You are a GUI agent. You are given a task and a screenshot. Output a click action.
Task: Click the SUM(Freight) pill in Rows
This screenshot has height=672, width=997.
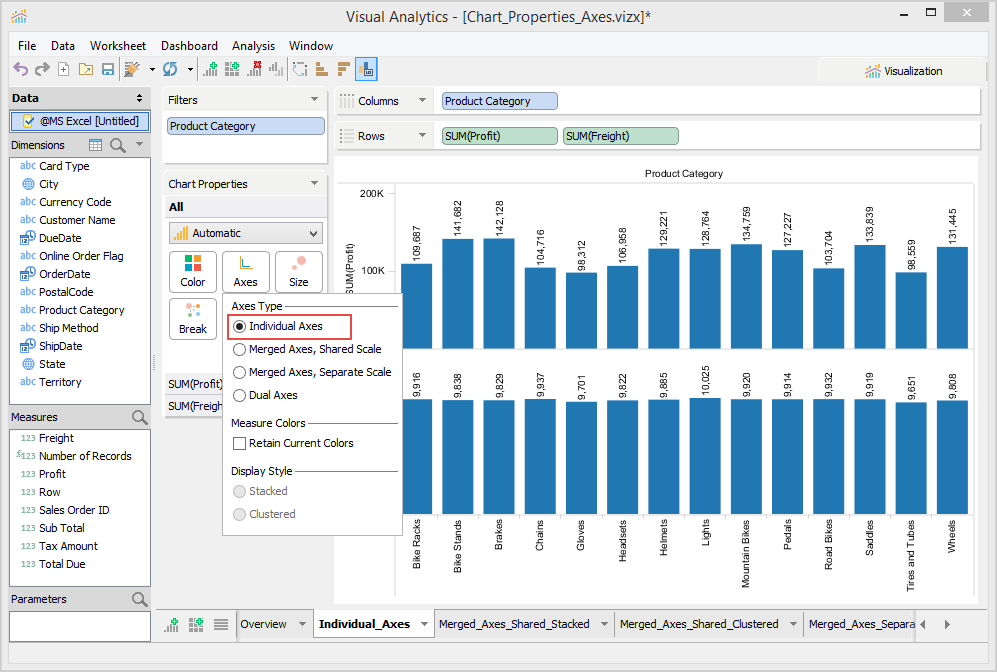coord(620,136)
